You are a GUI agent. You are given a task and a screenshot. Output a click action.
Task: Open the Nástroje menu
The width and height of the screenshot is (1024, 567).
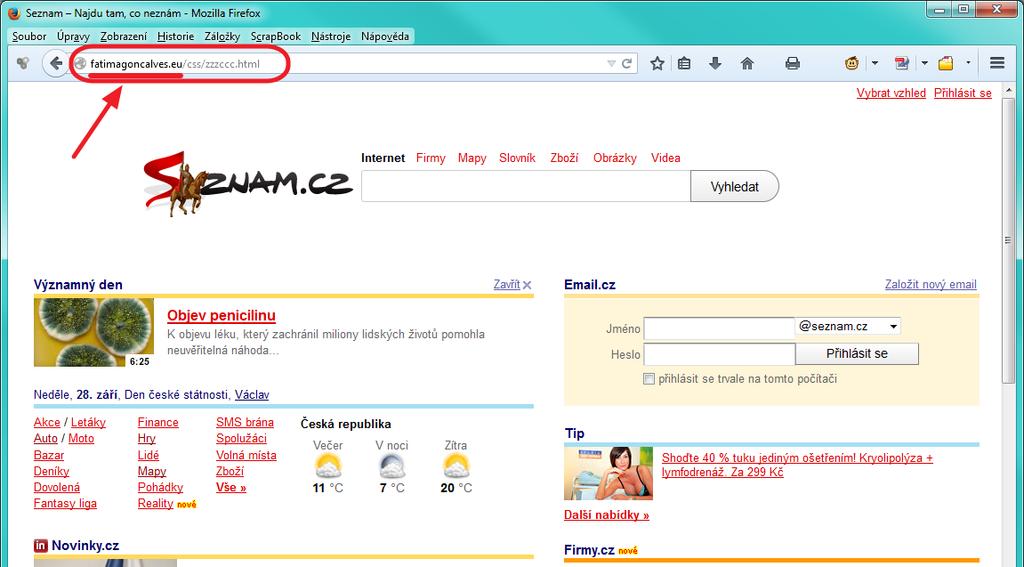click(x=330, y=37)
